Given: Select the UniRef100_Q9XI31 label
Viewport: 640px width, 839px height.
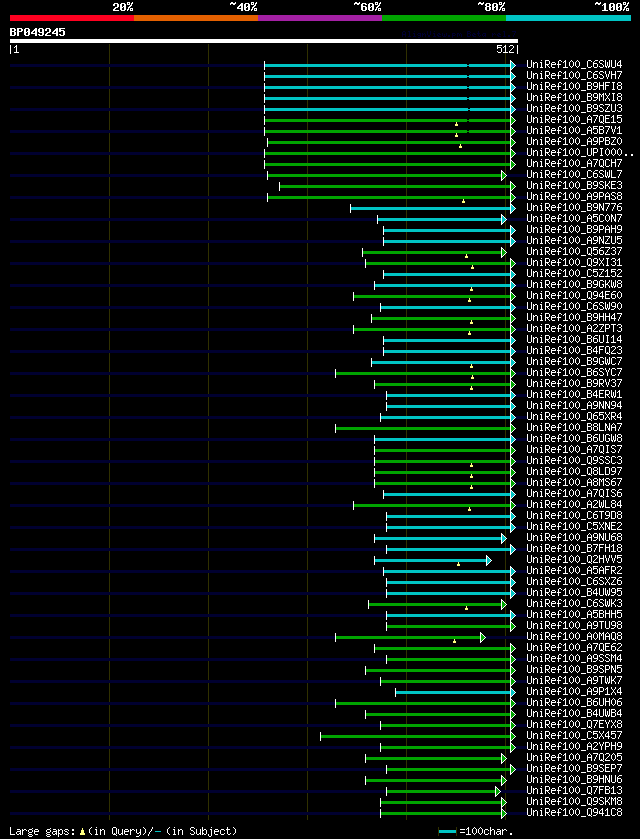Looking at the screenshot, I should (574, 263).
